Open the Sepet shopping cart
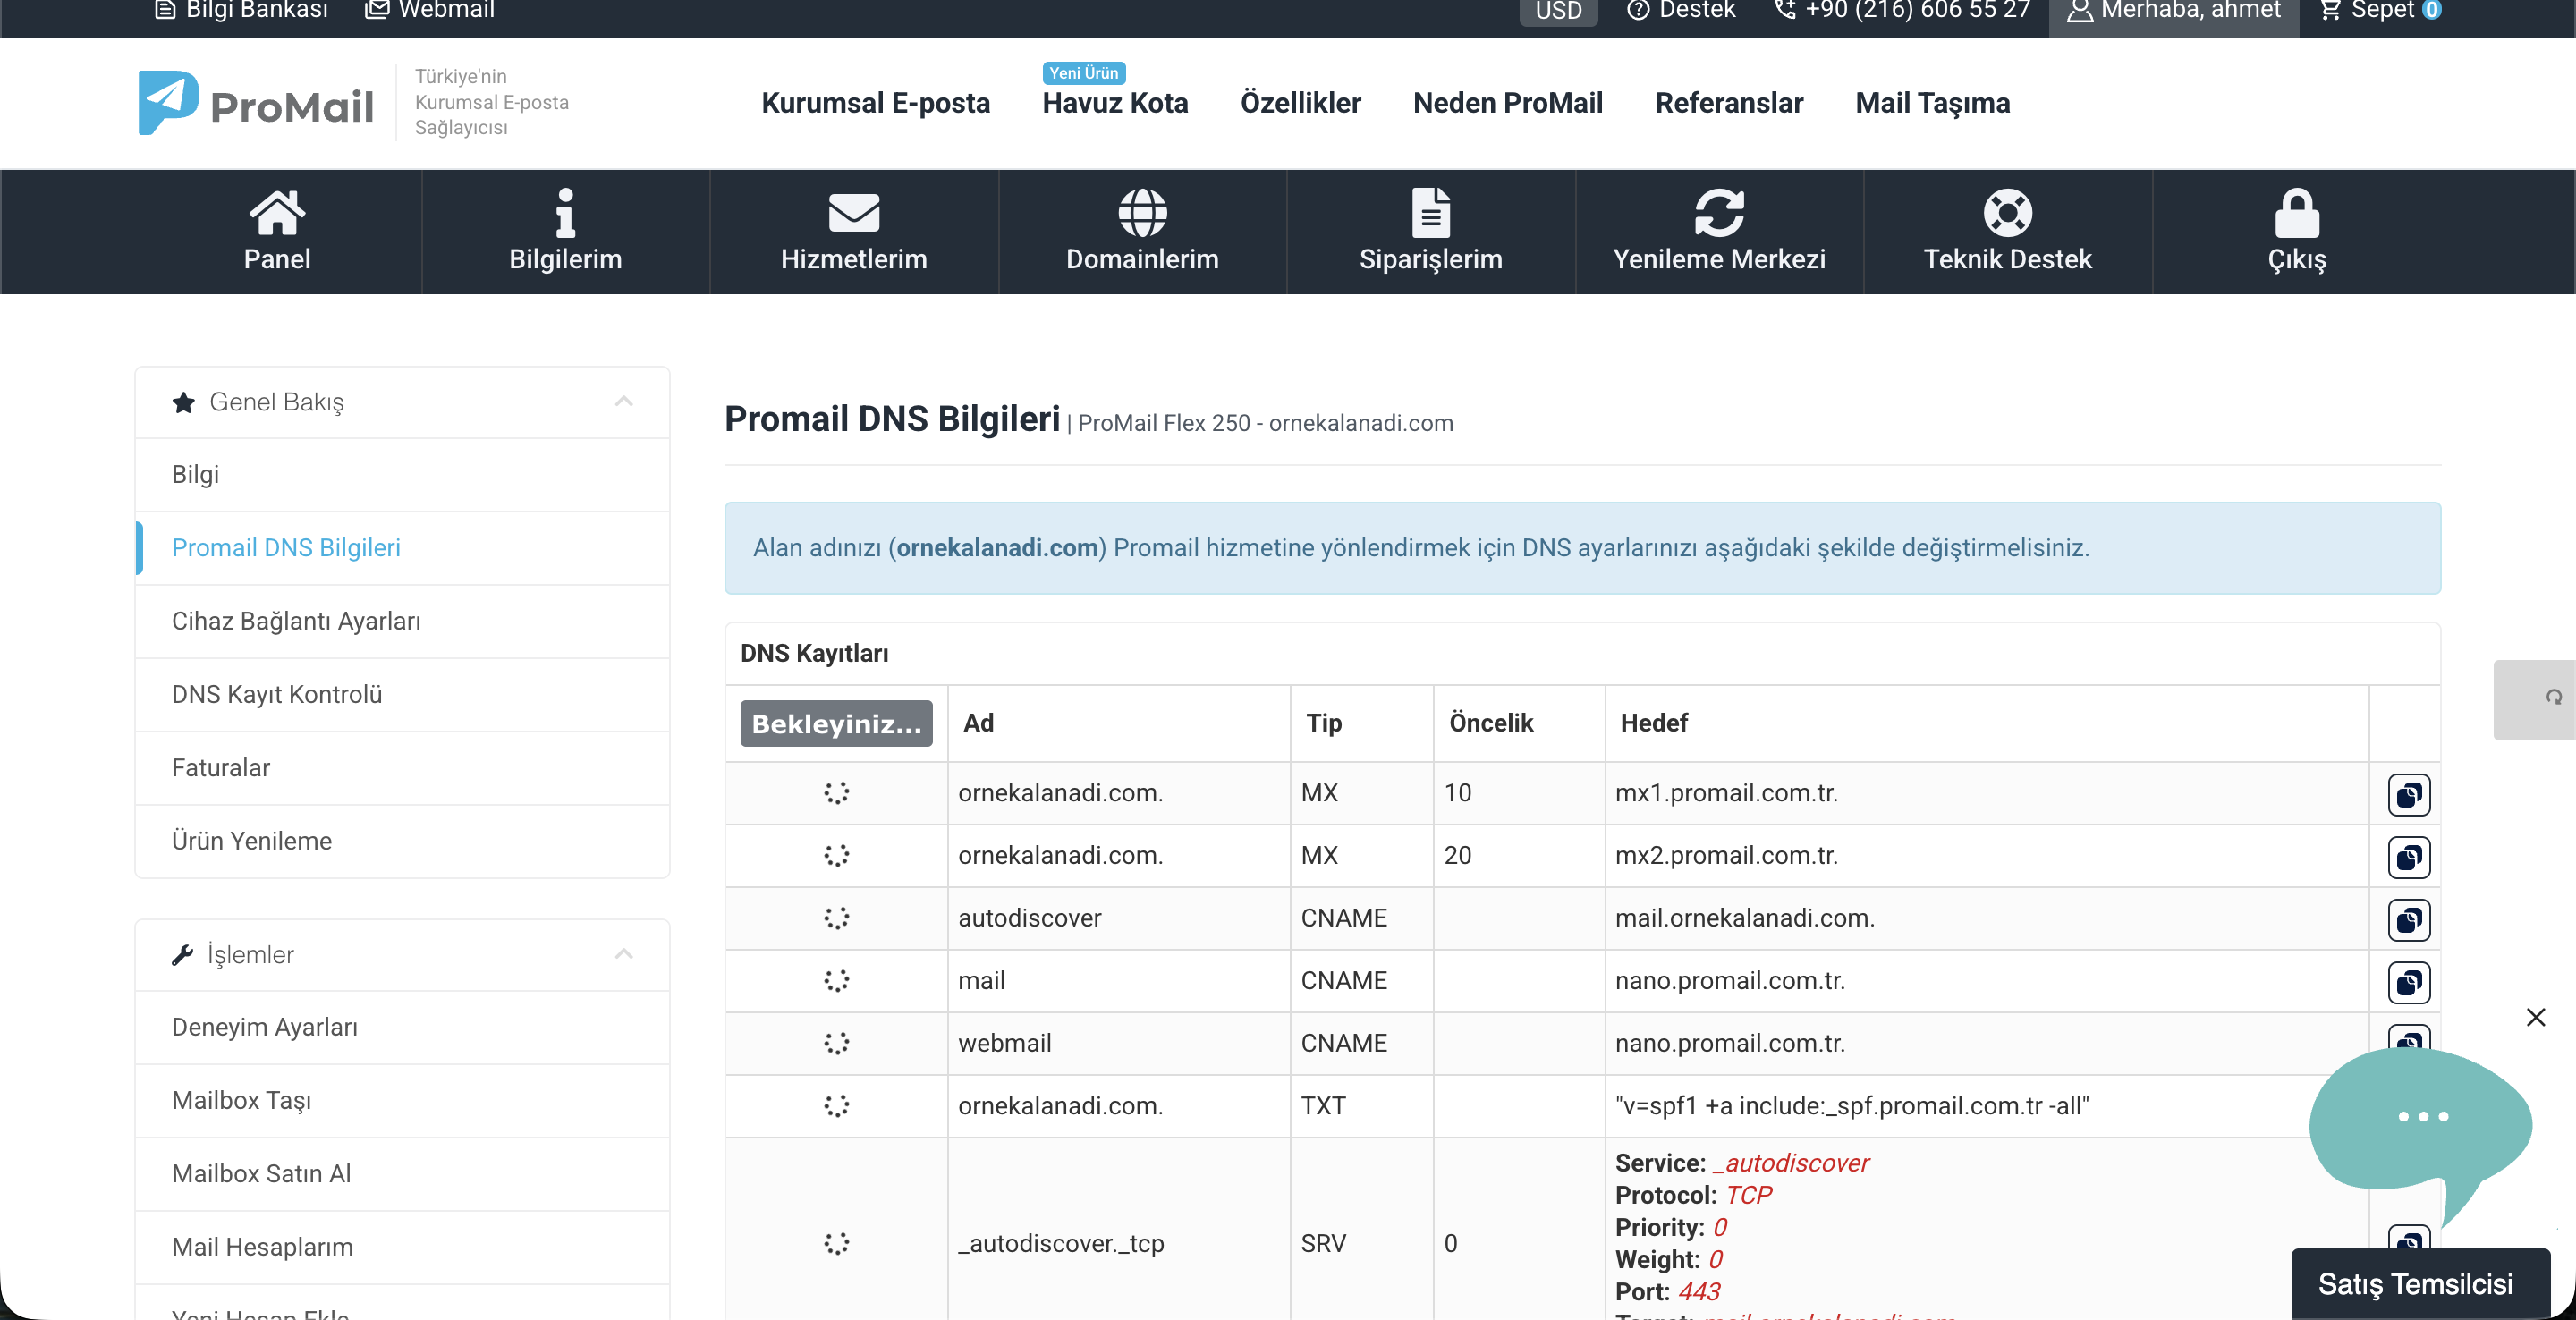Image resolution: width=2576 pixels, height=1320 pixels. coord(2380,10)
